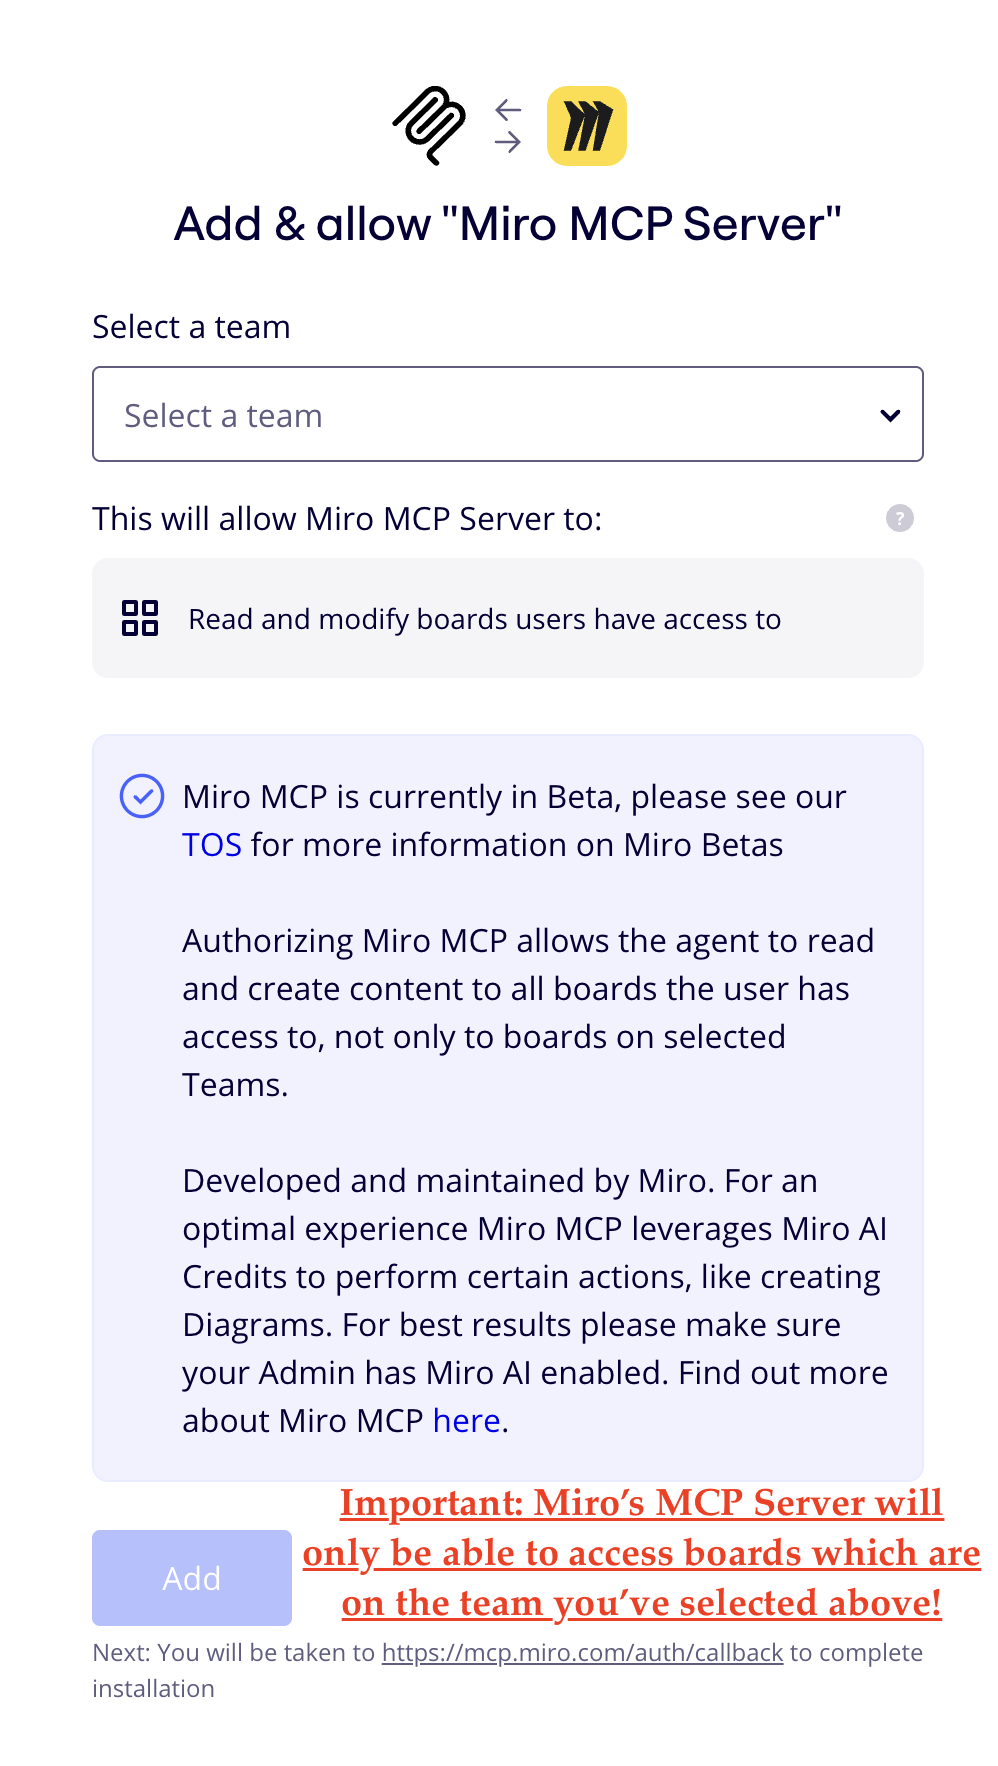Click the Add & allow heading
Viewport: 998px width, 1766px height.
tap(508, 223)
